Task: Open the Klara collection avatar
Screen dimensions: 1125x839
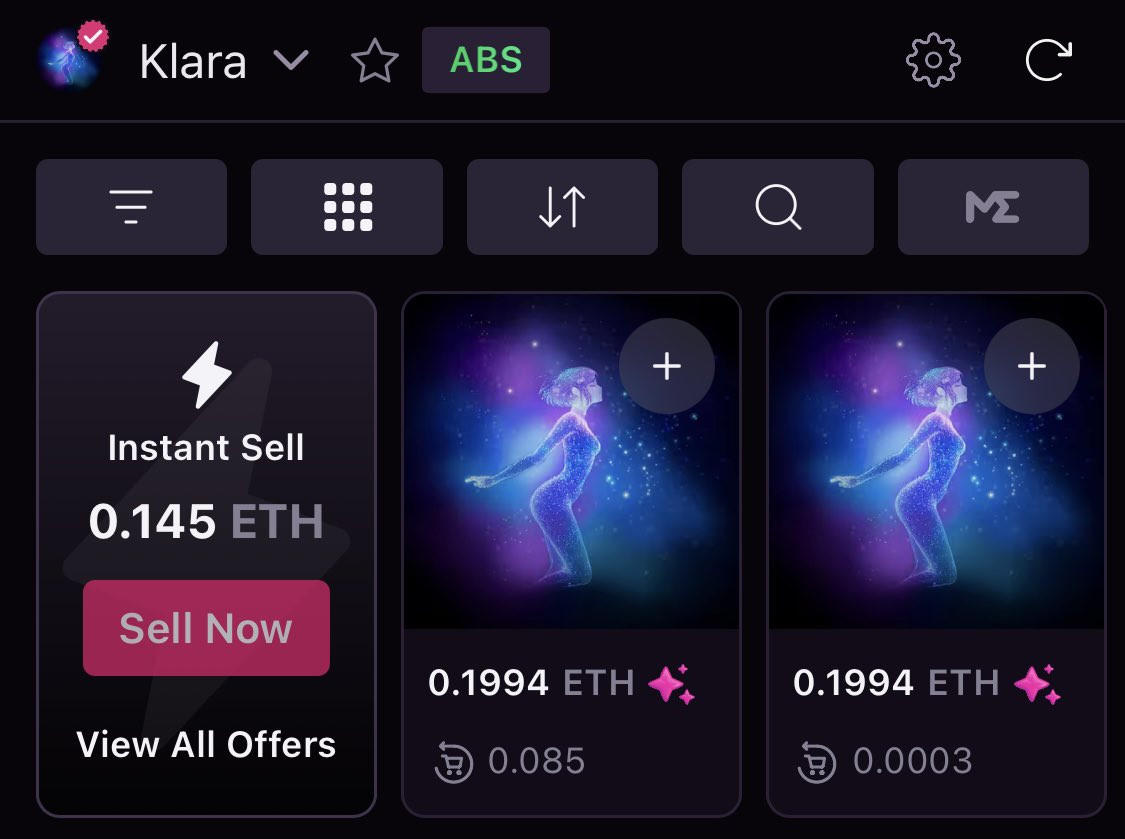Action: click(70, 59)
